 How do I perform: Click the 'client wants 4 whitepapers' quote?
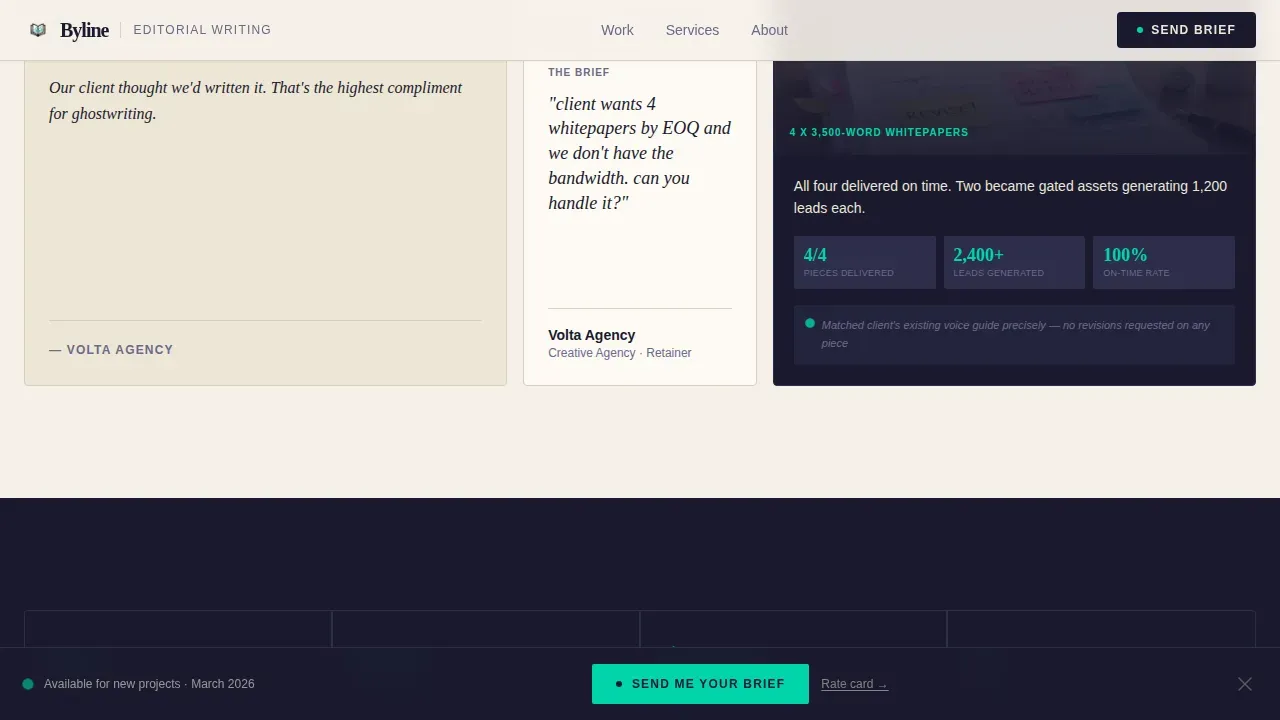click(x=640, y=153)
